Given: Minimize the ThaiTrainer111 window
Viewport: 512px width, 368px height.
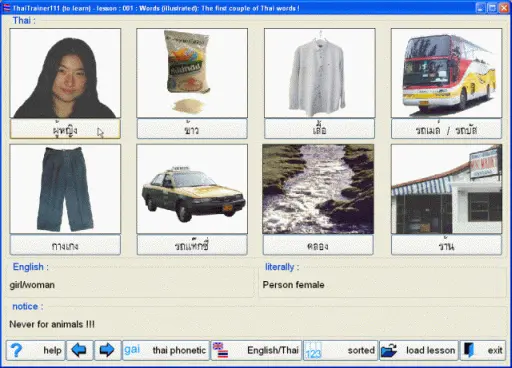Looking at the screenshot, I should pyautogui.click(x=480, y=8).
